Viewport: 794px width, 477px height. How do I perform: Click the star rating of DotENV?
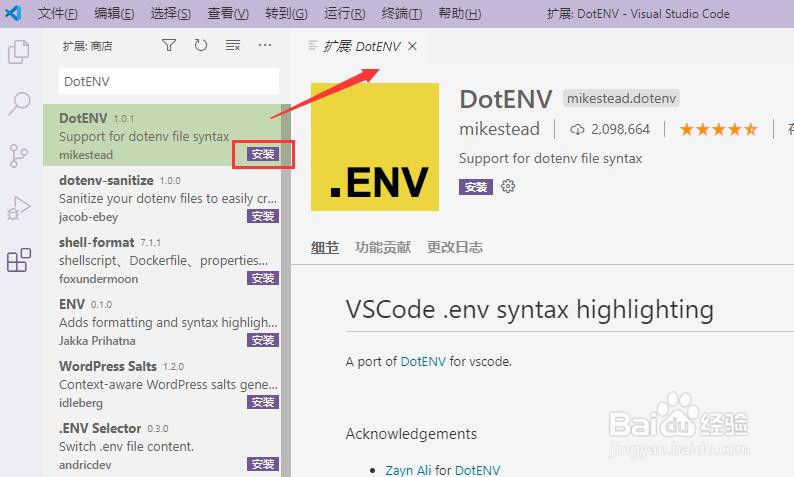coord(718,130)
